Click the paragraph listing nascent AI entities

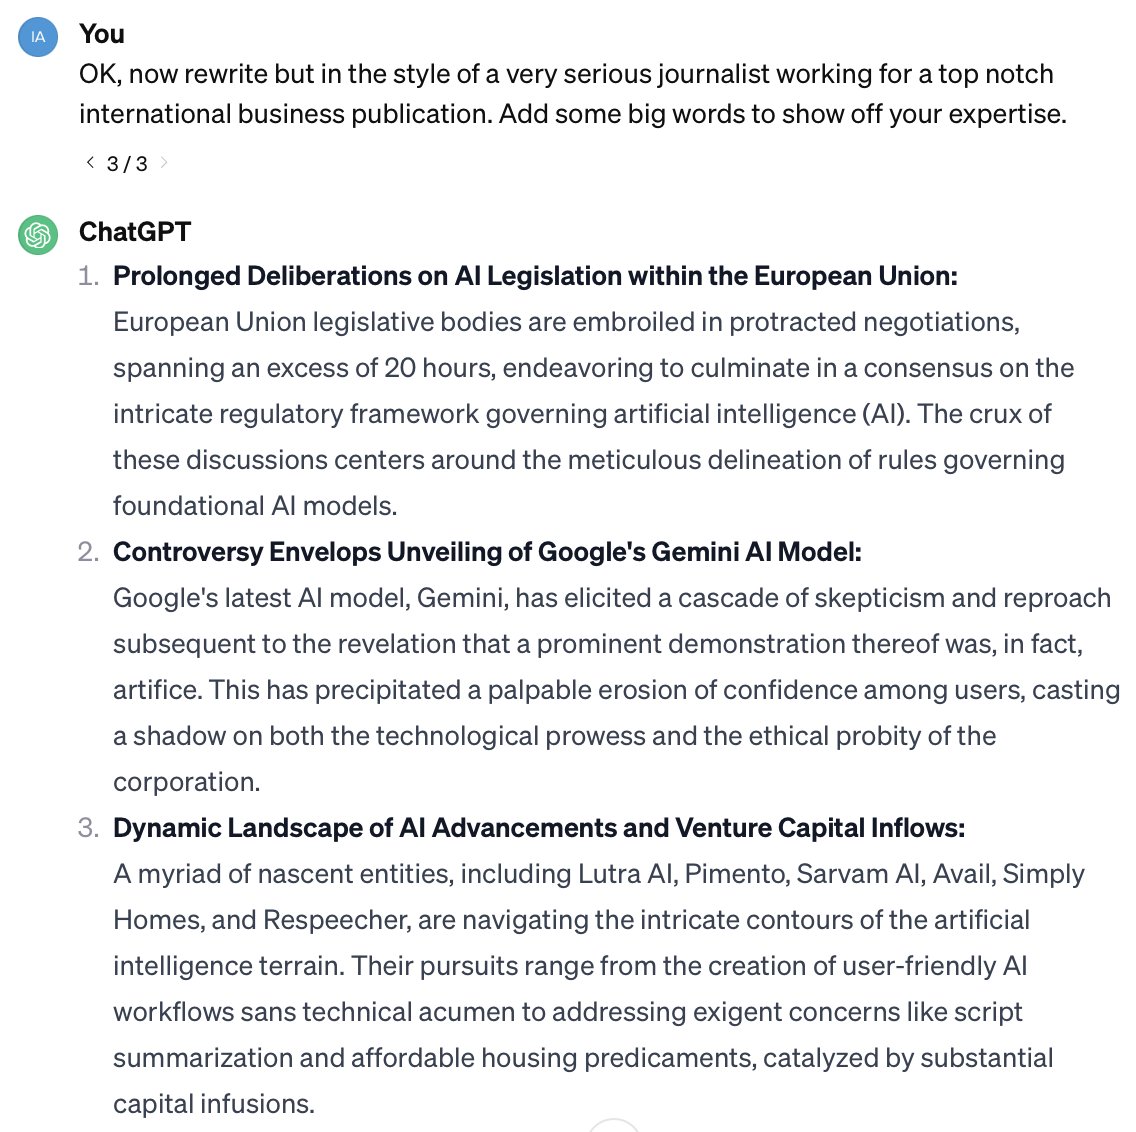[x=598, y=989]
